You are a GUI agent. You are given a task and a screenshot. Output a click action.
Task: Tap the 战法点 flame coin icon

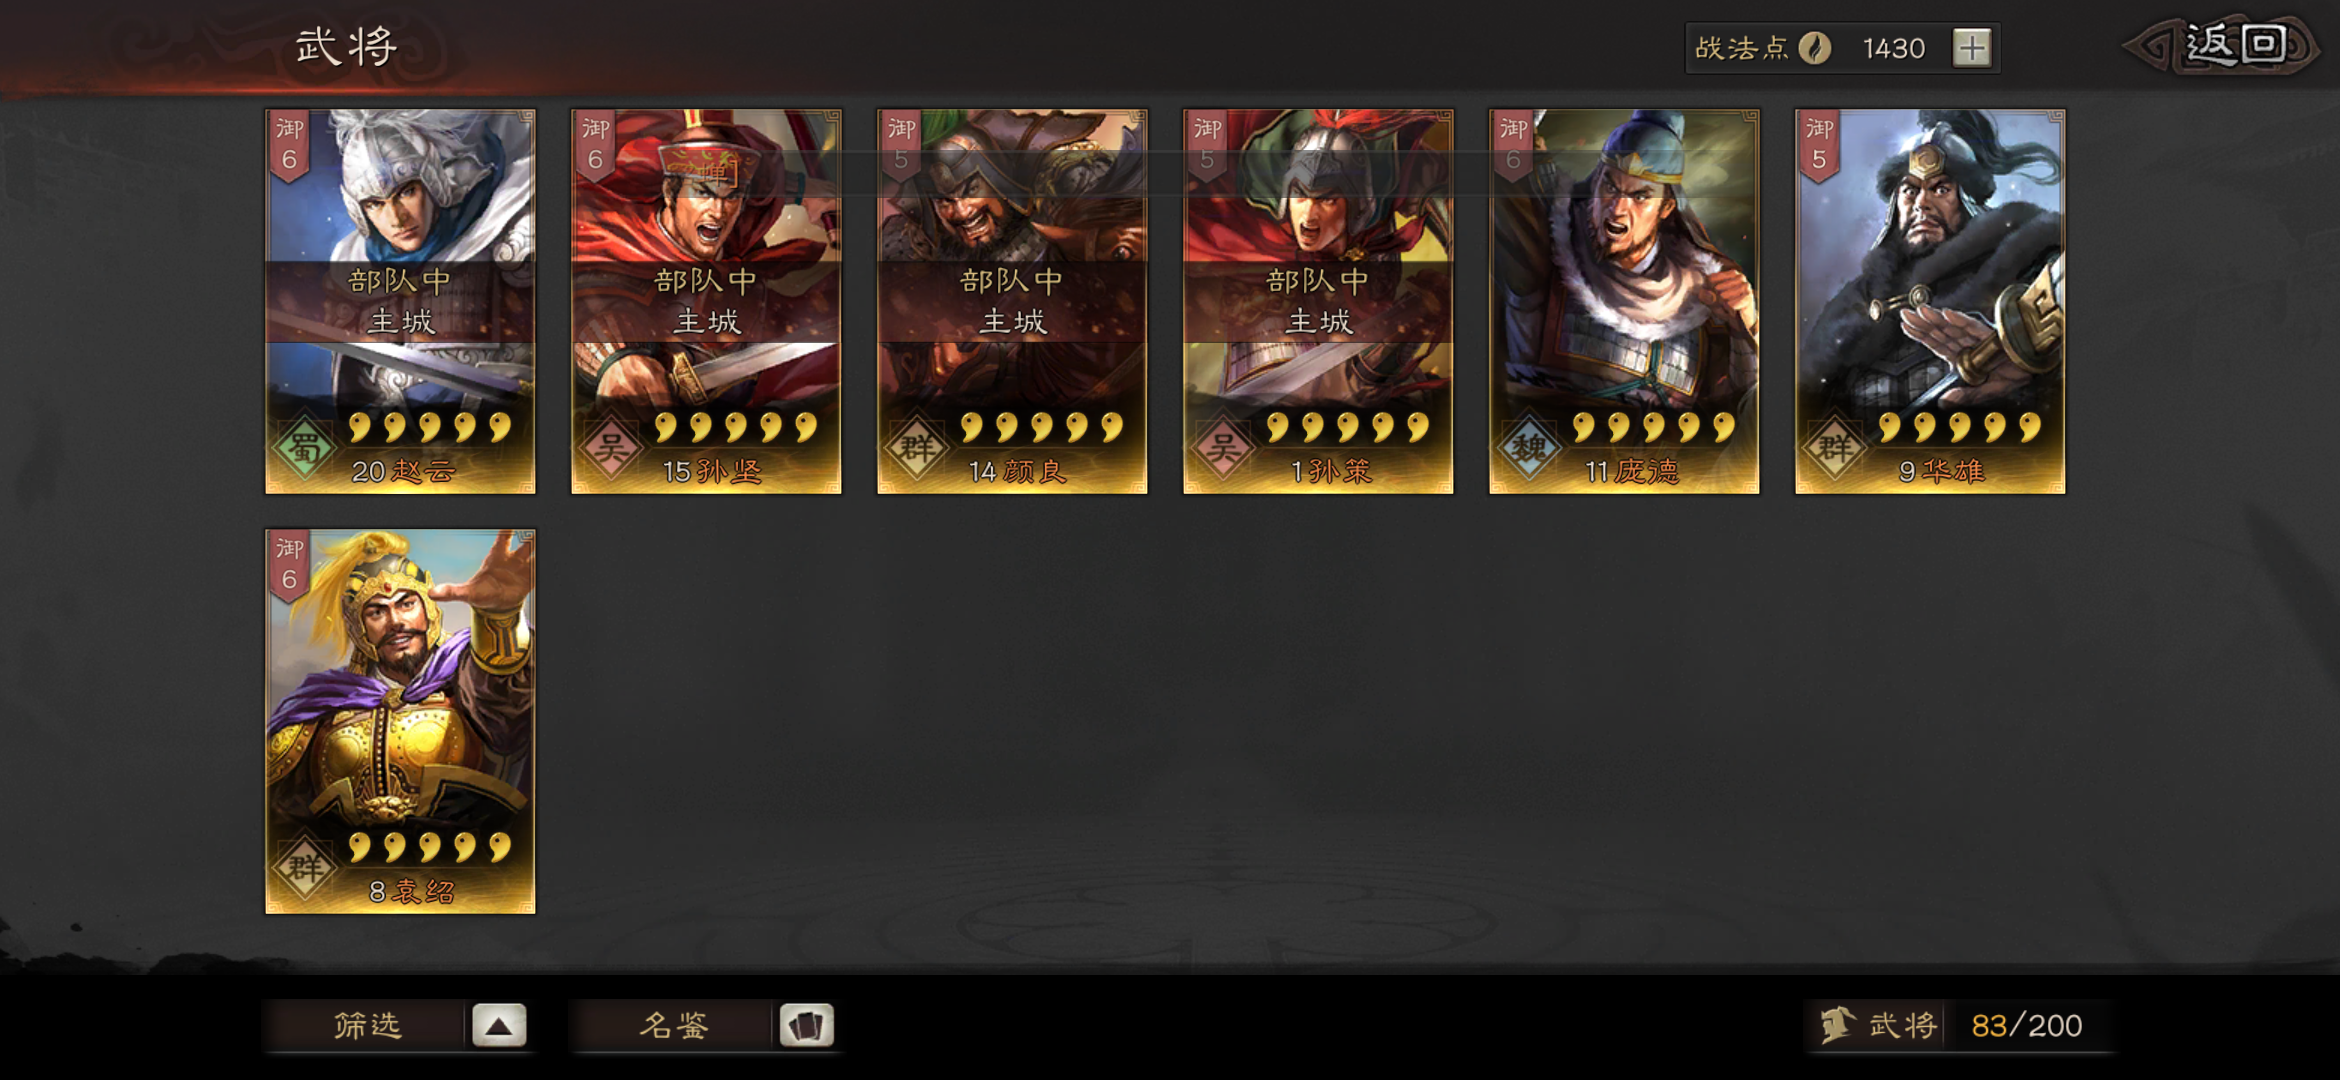coord(1815,48)
